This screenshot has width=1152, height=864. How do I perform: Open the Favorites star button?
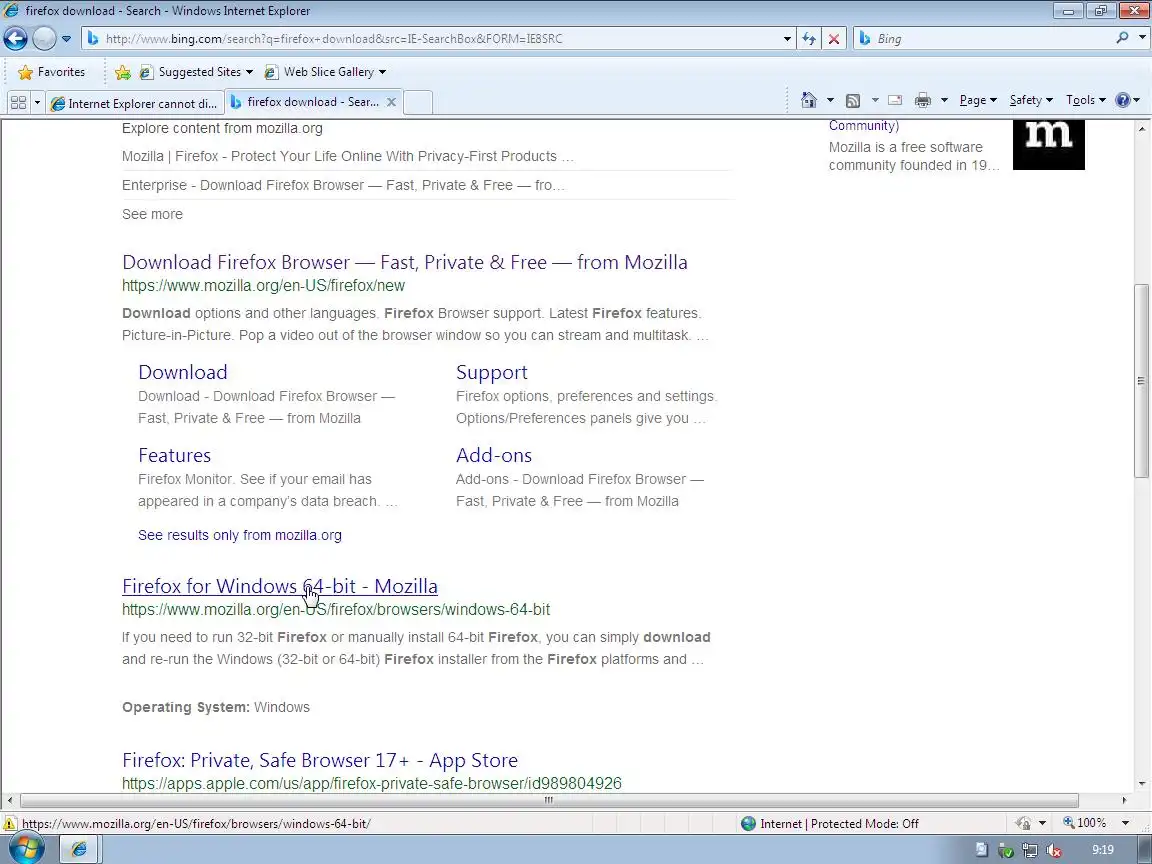coord(51,72)
